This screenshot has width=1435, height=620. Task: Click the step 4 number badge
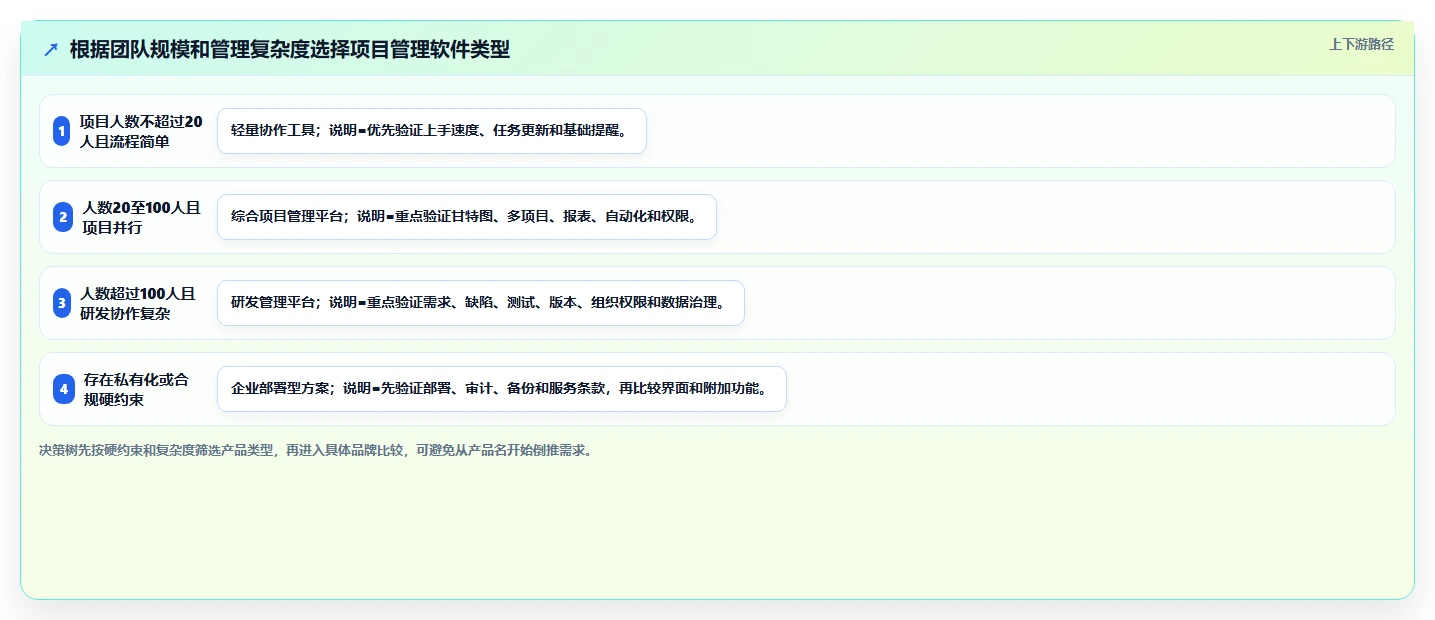(64, 389)
